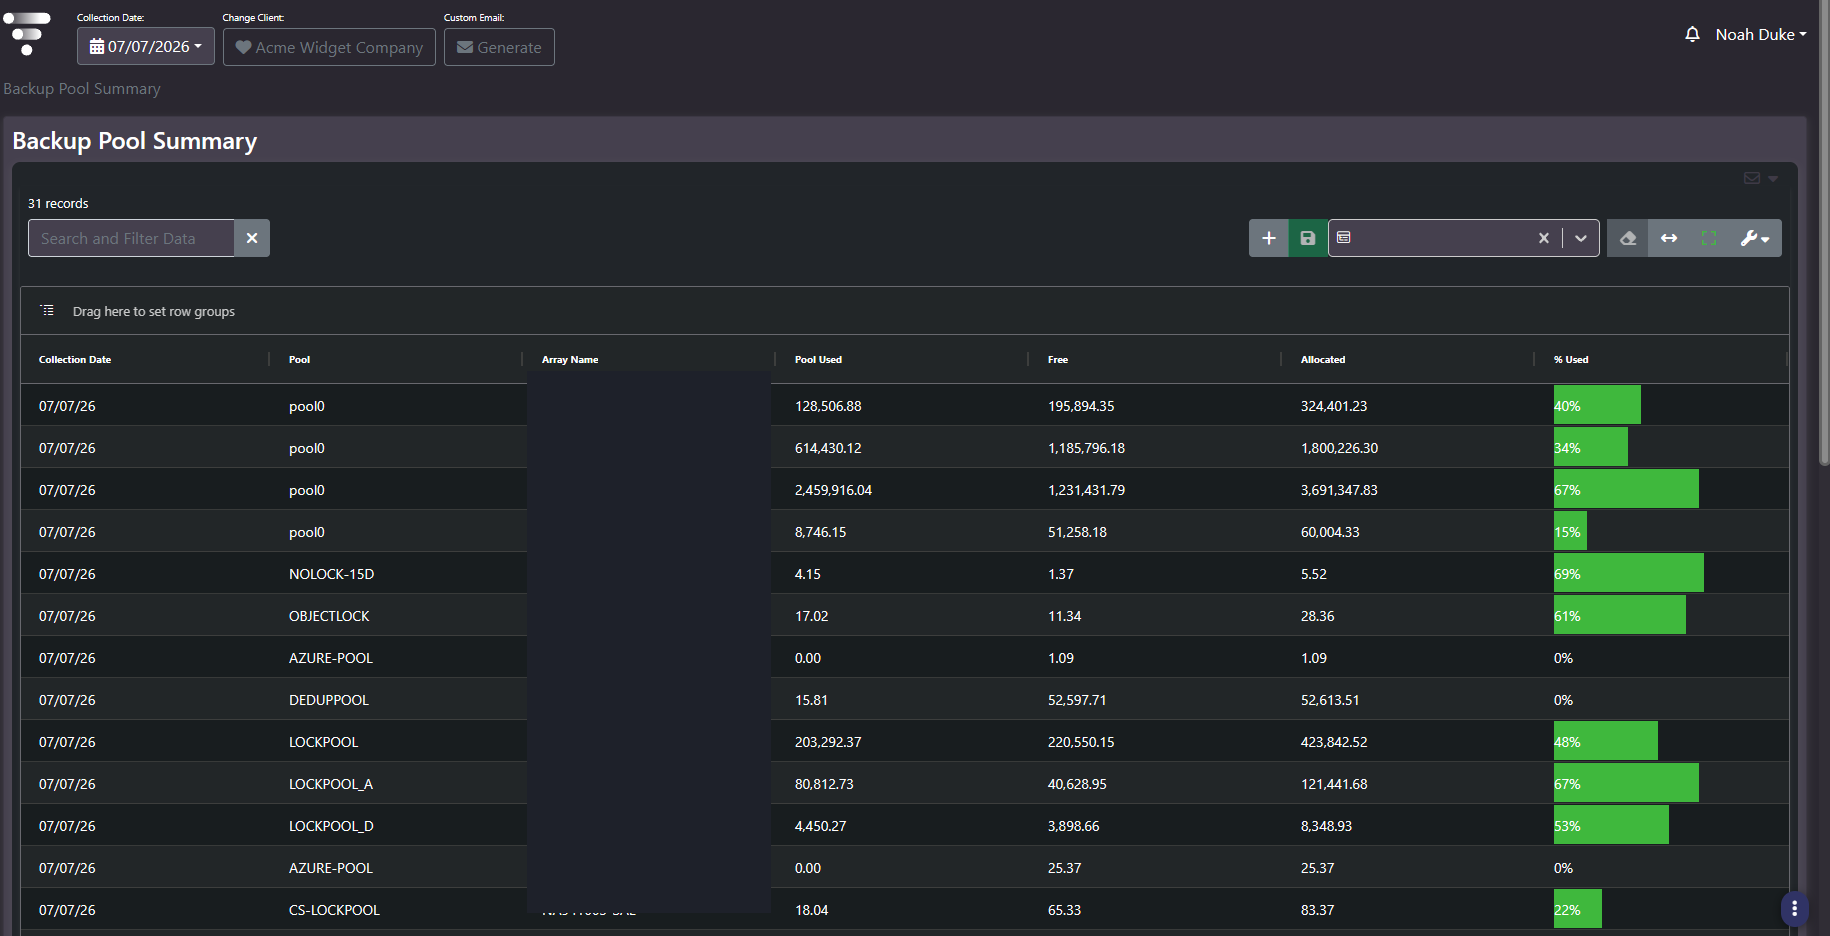Sort by the Pool Used column header
1830x936 pixels.
pos(818,359)
